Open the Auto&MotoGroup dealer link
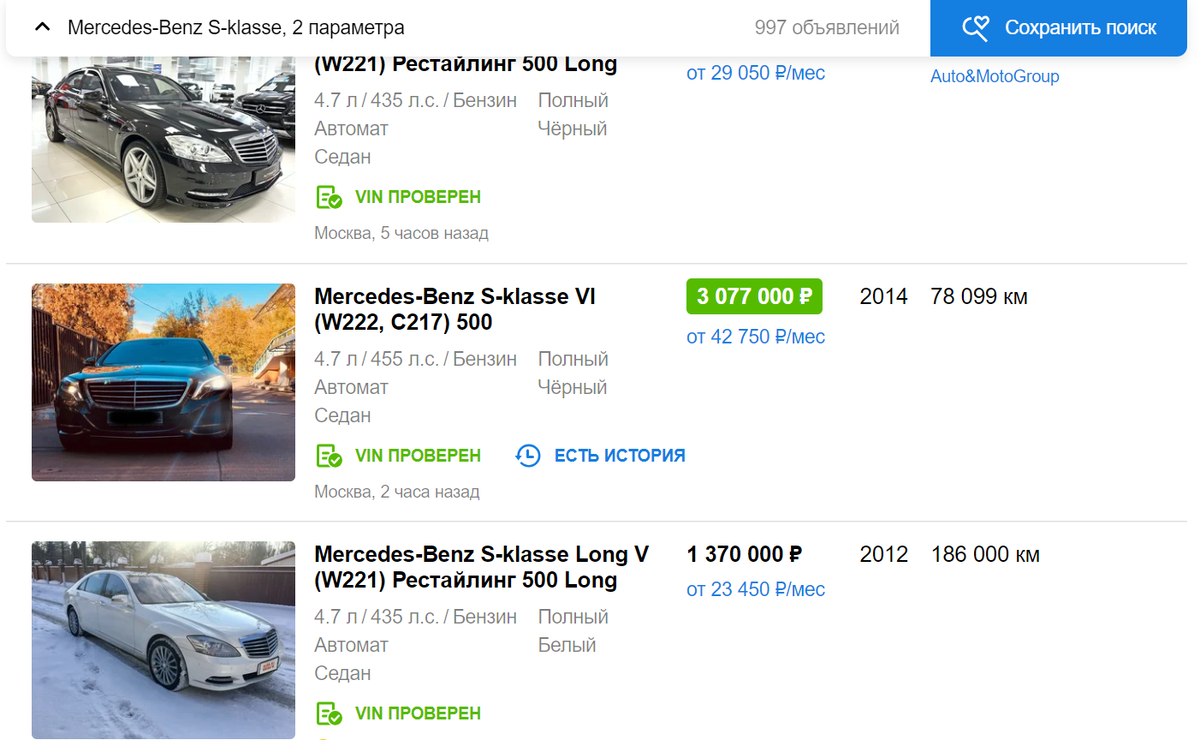Screen dimensions: 1200x740 [x=994, y=76]
